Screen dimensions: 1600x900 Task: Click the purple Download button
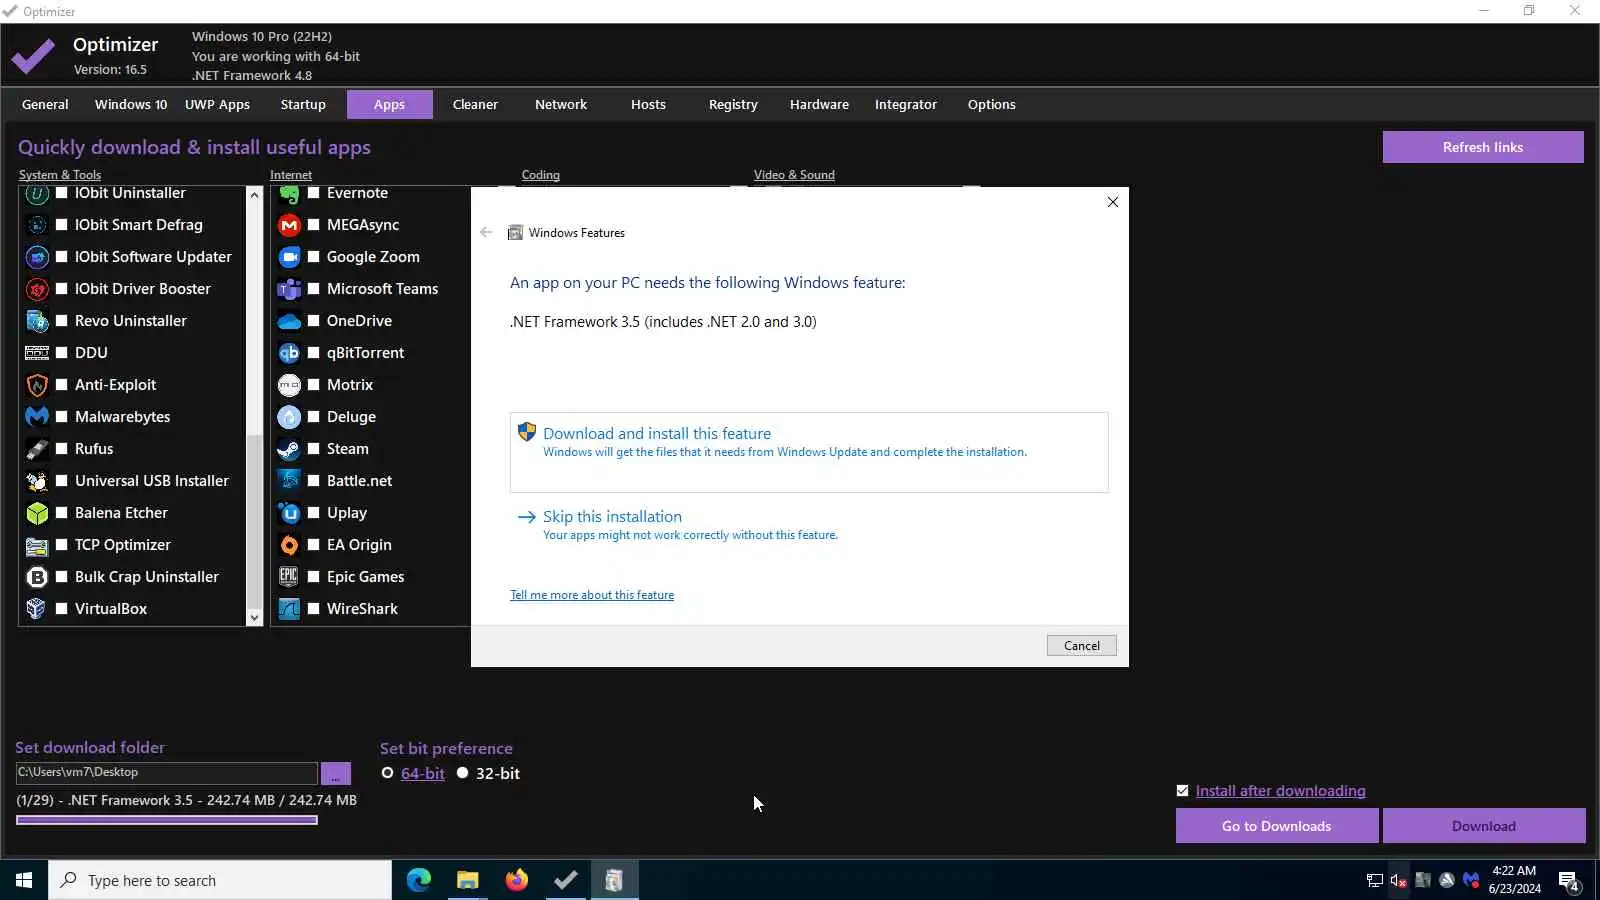[x=1484, y=826]
